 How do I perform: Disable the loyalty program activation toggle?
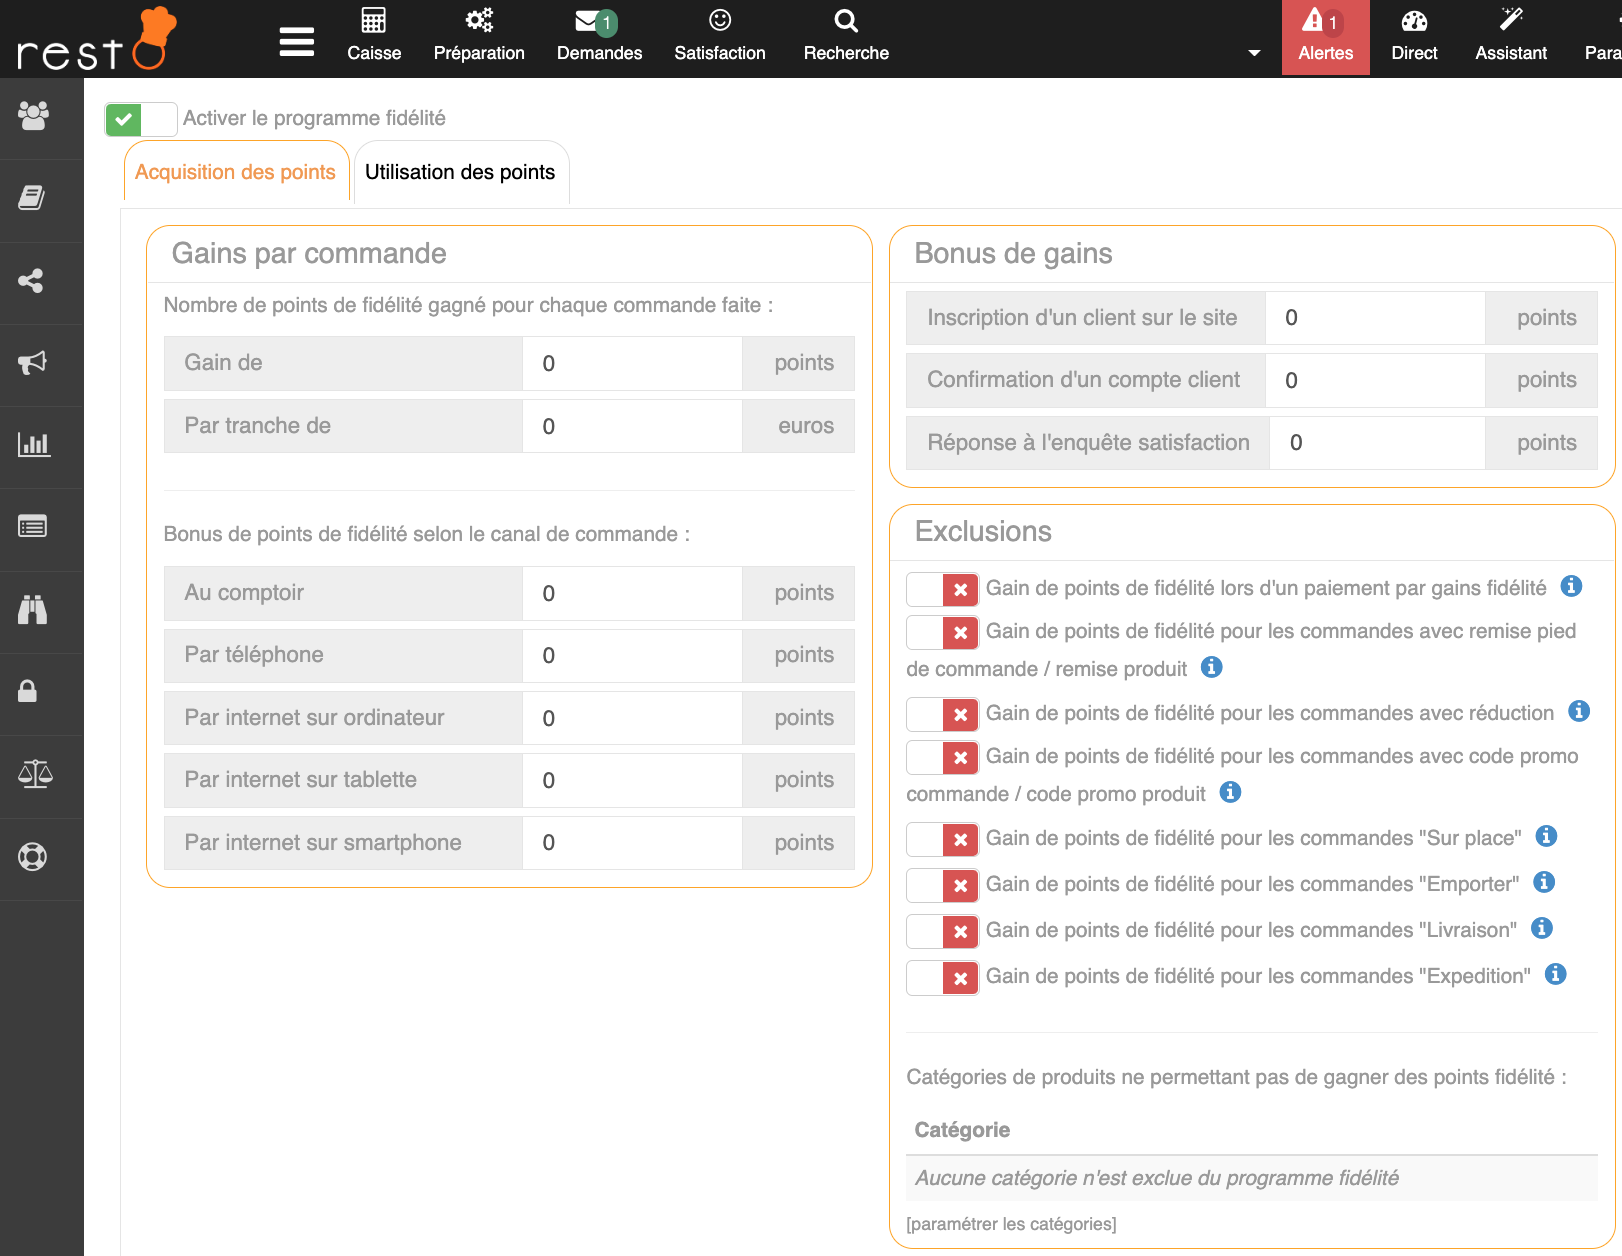(x=141, y=120)
